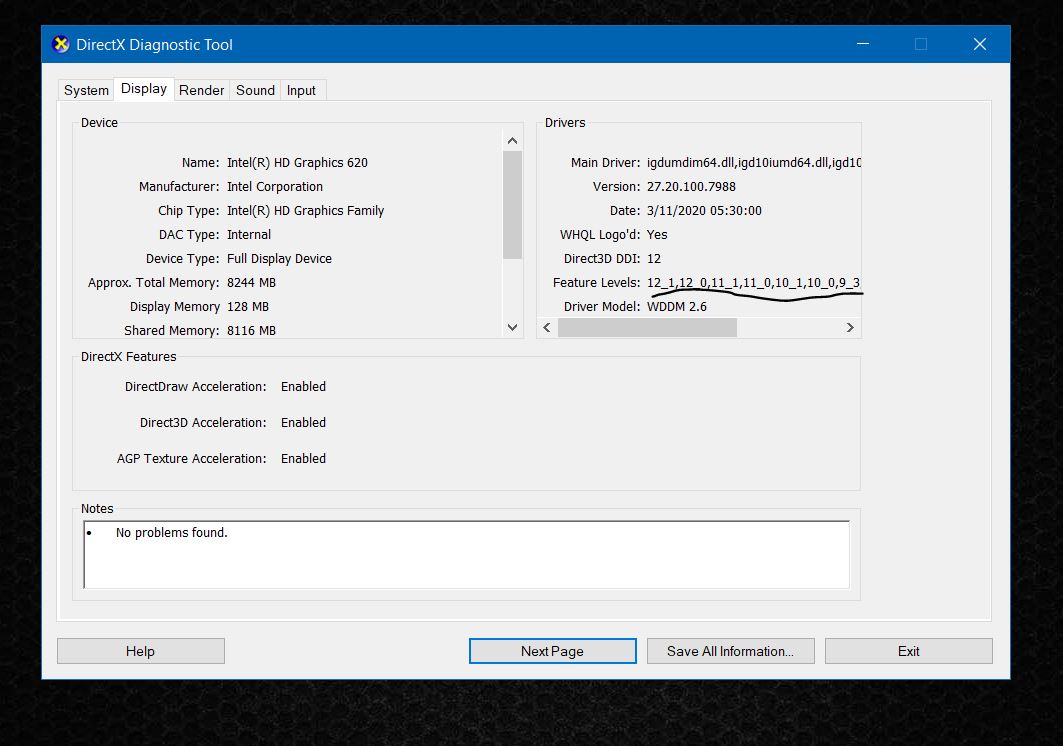Click the 'Intel Corporation' manufacturer value

pyautogui.click(x=275, y=186)
